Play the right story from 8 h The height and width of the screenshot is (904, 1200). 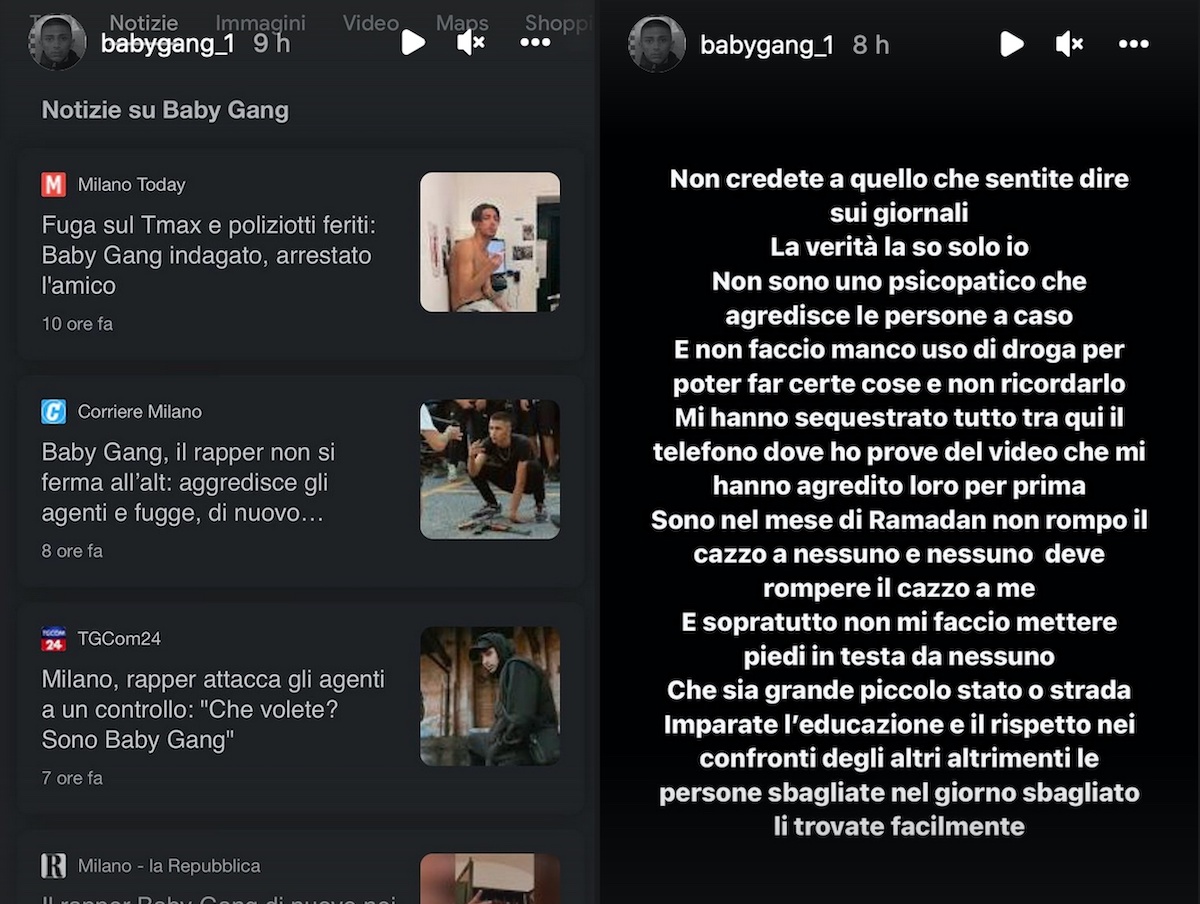click(x=1011, y=44)
